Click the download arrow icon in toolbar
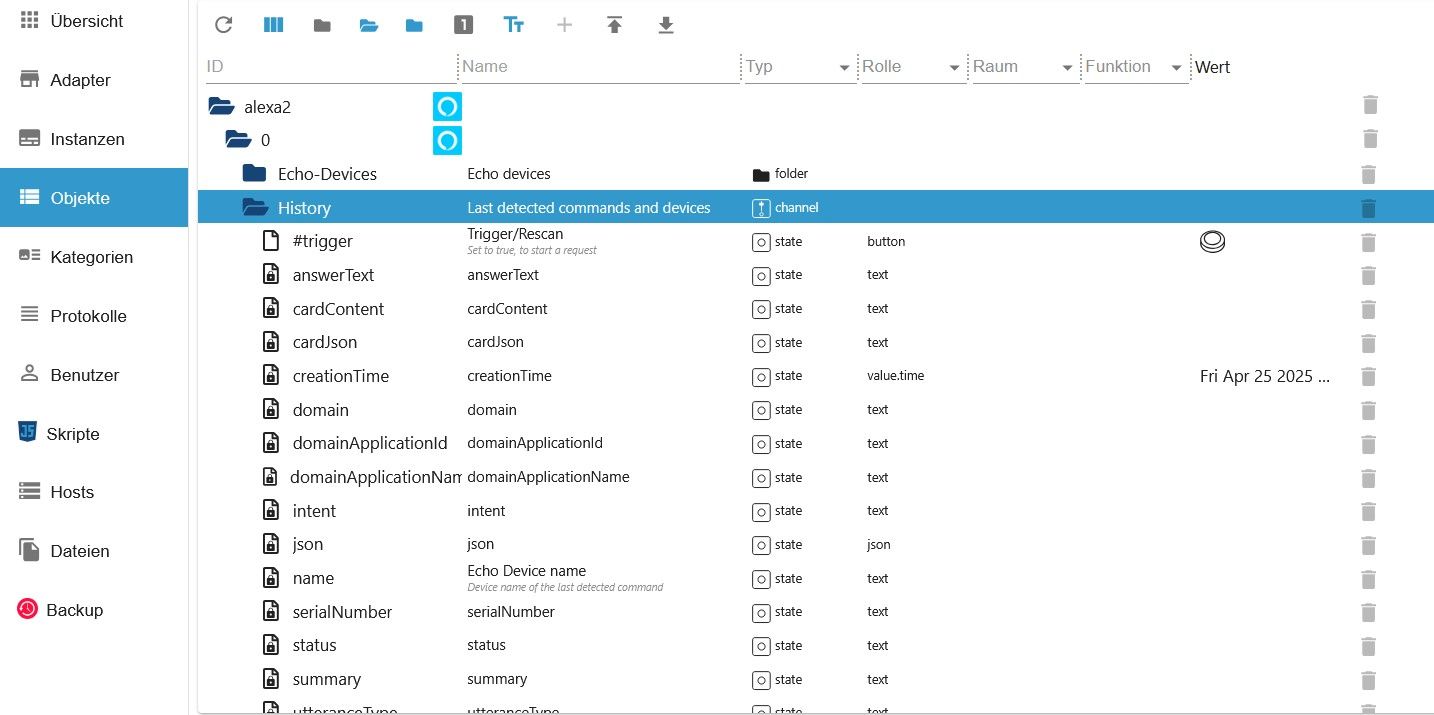The image size is (1434, 715). coord(666,25)
